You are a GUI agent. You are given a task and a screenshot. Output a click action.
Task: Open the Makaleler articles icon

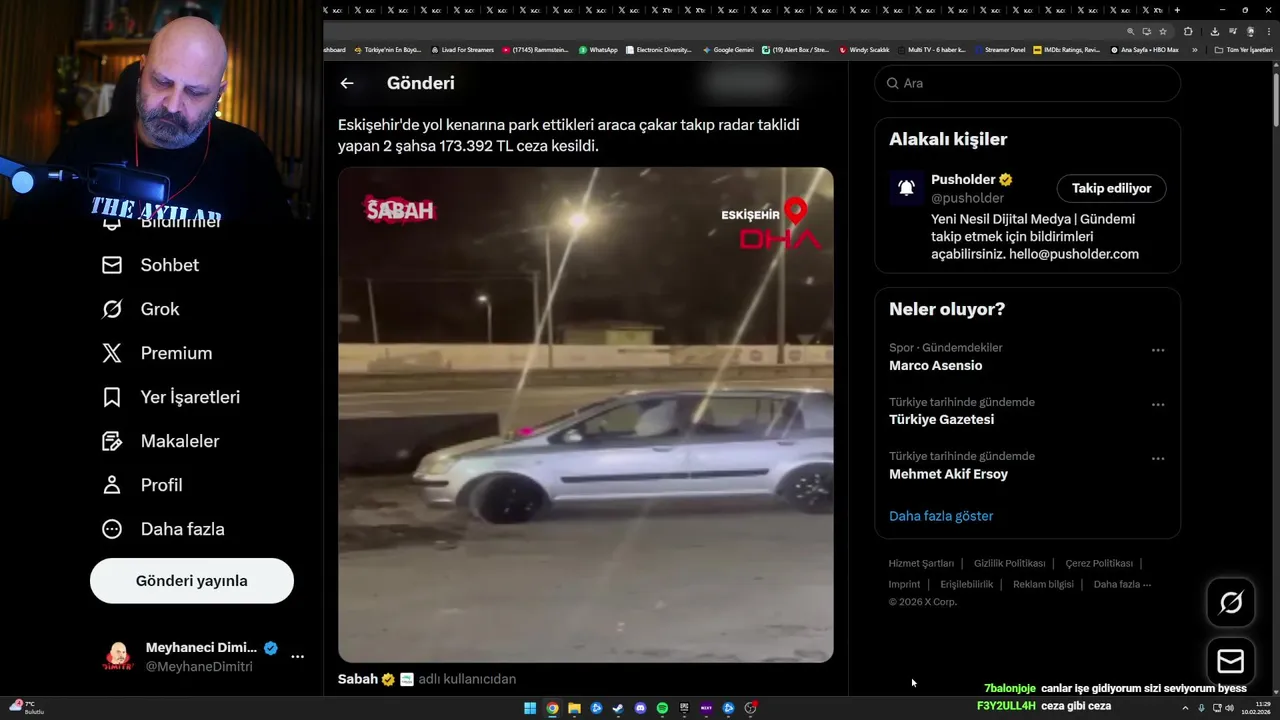point(112,441)
